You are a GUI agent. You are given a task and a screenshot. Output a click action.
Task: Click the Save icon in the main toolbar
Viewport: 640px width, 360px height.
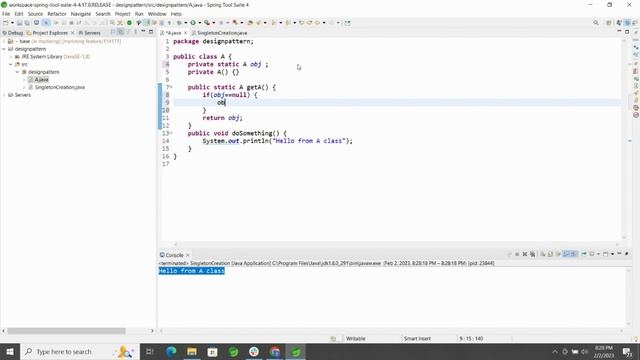click(x=19, y=23)
